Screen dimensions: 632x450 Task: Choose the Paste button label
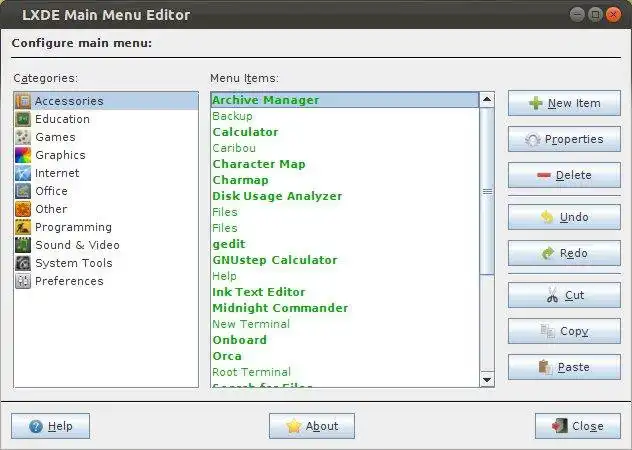point(574,367)
